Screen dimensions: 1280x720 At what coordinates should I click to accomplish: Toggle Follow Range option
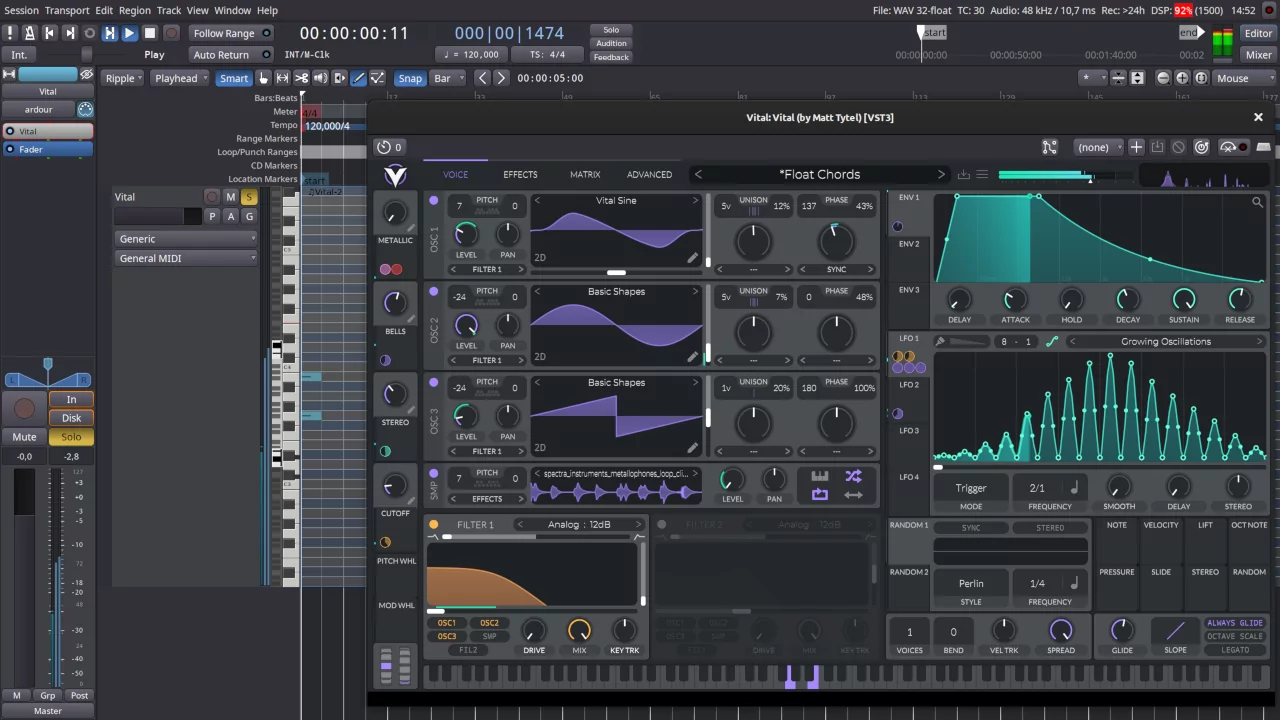pyautogui.click(x=231, y=33)
